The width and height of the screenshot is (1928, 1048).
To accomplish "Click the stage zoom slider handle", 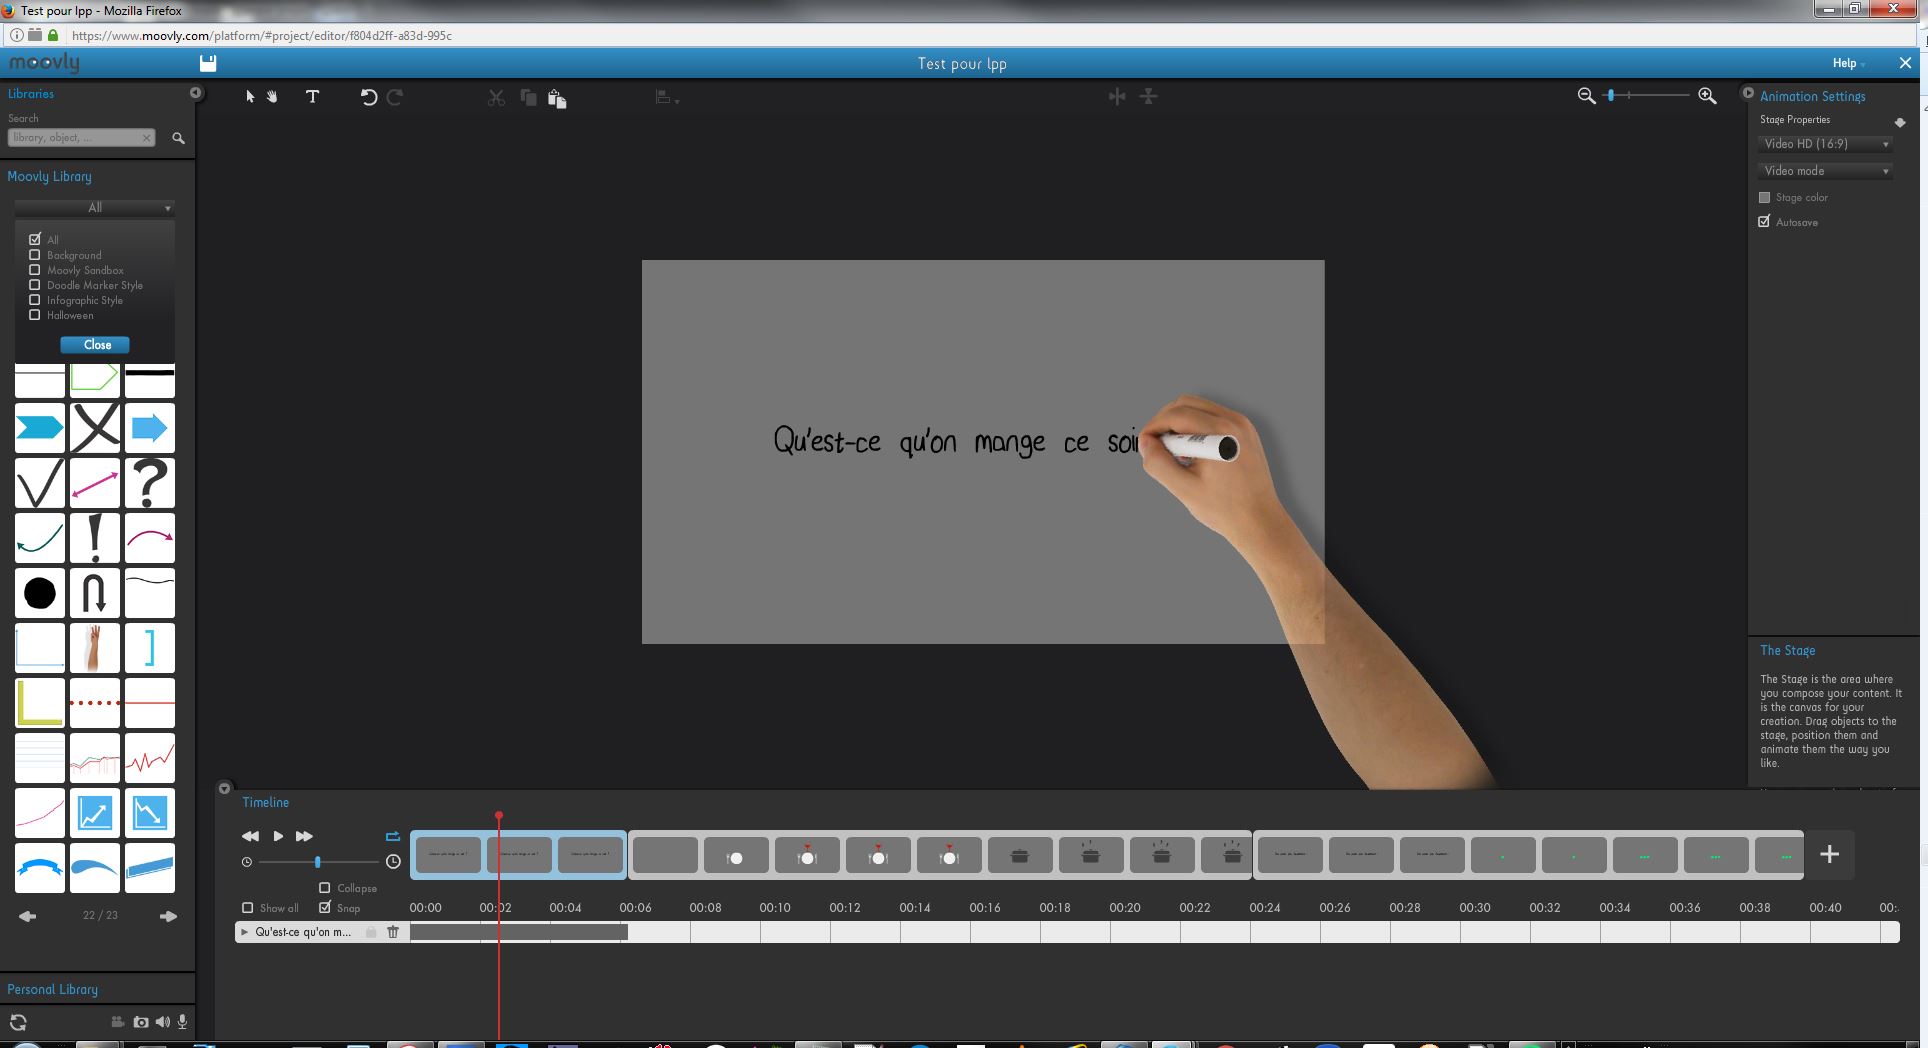I will click(x=1611, y=95).
